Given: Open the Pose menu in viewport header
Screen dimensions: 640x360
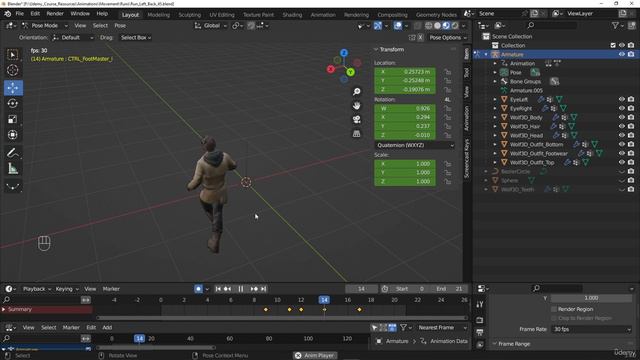Looking at the screenshot, I should click(120, 25).
